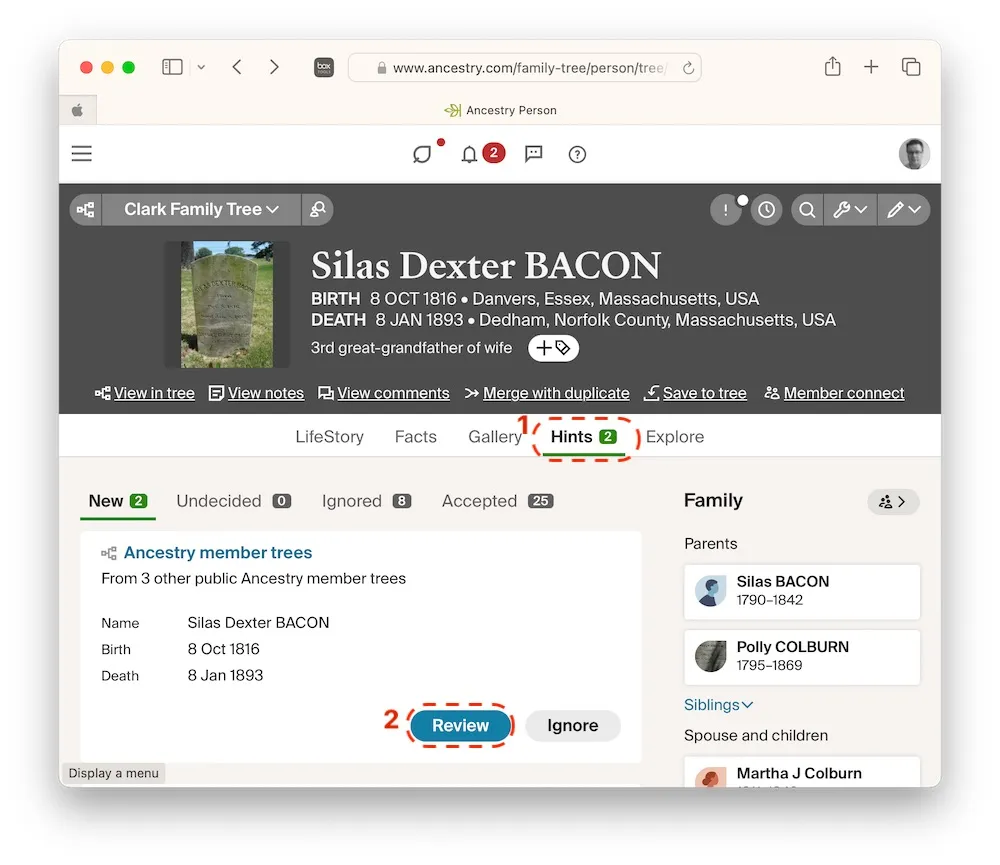
Task: Click the search magnifier in tree bar
Action: [807, 210]
